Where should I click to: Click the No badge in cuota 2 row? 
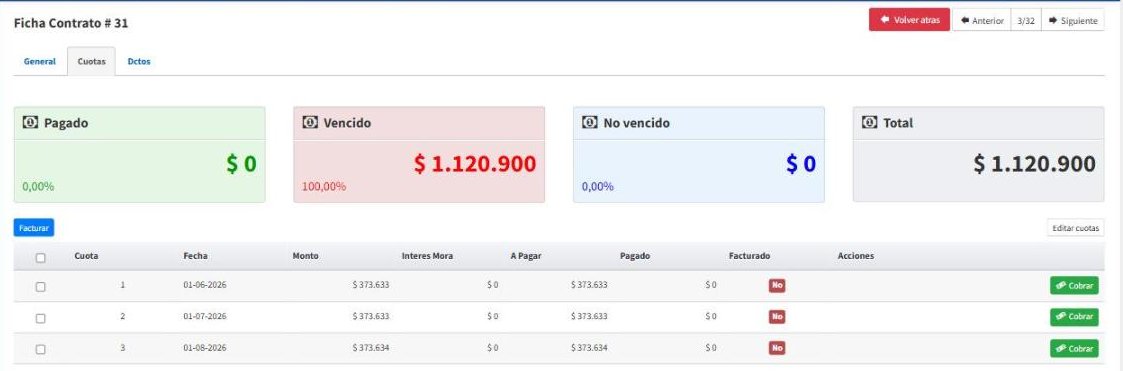(777, 317)
